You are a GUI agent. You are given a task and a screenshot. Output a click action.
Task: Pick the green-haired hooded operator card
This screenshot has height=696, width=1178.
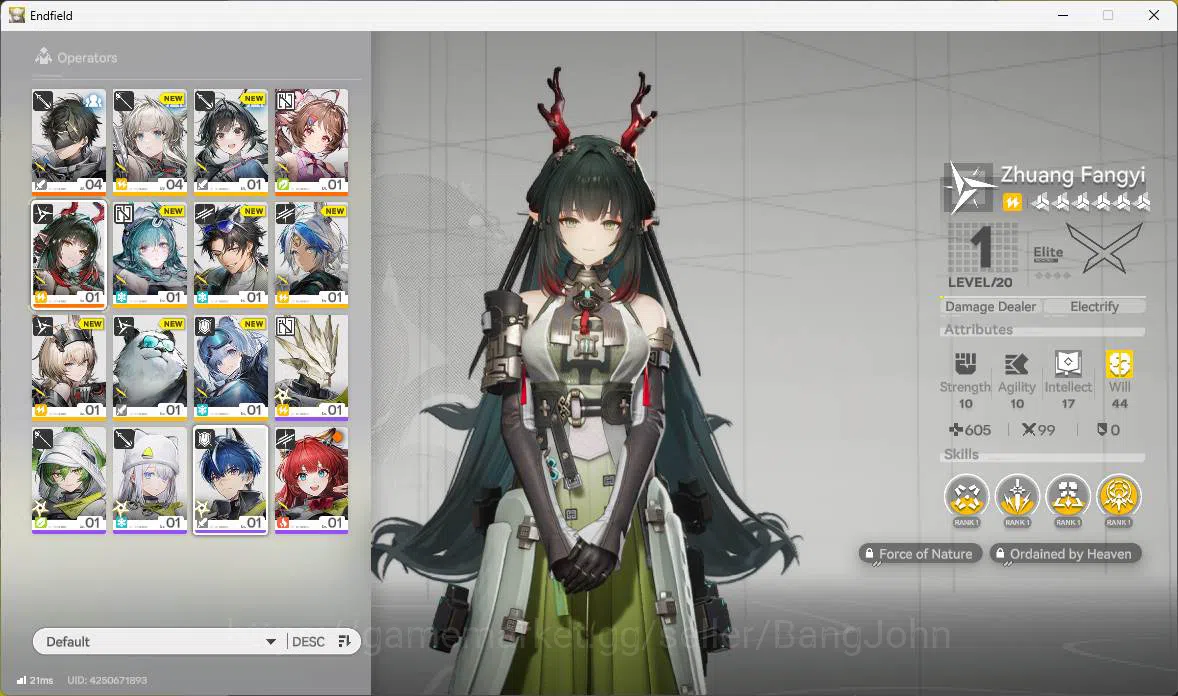[x=69, y=480]
